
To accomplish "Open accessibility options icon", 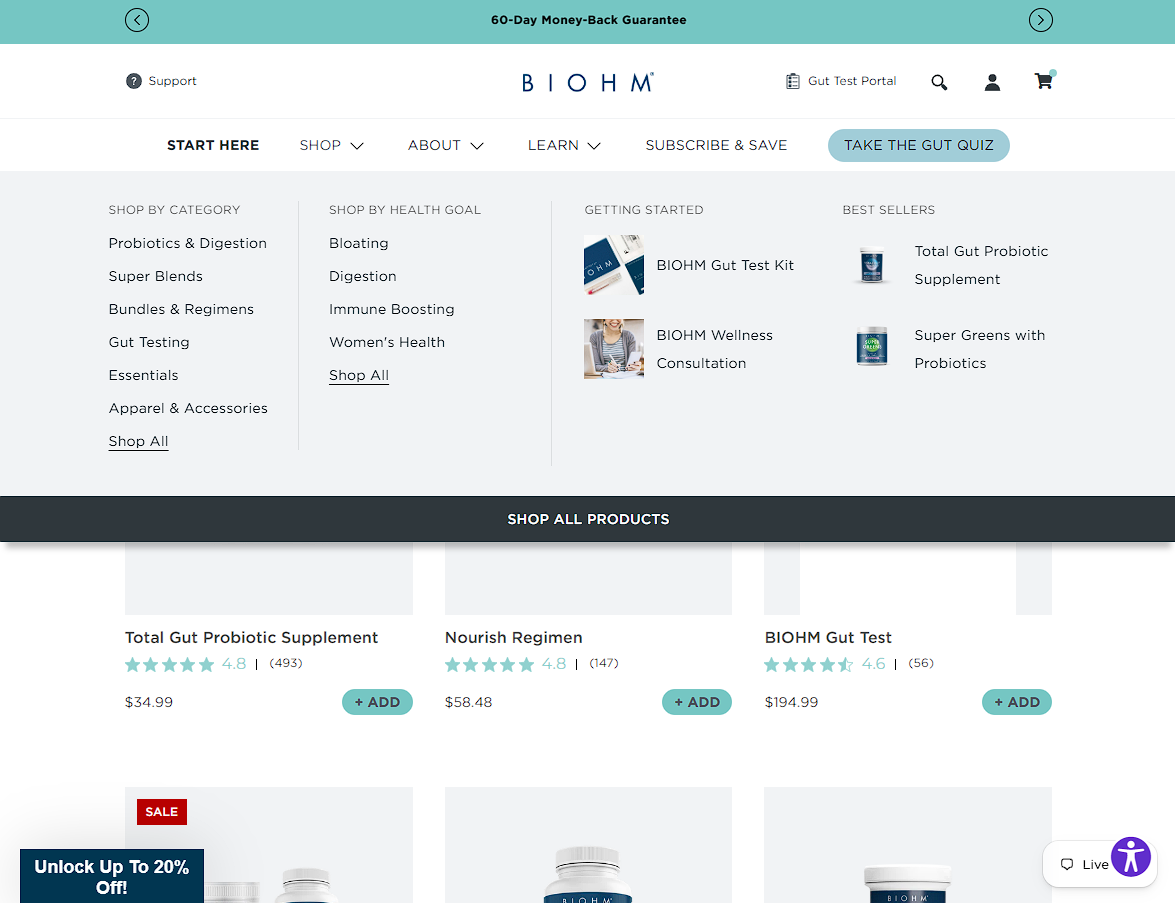I will pyautogui.click(x=1131, y=857).
